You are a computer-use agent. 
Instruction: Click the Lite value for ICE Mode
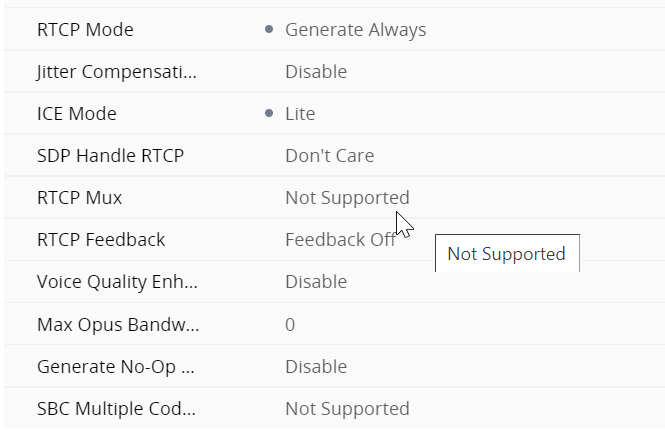click(300, 114)
